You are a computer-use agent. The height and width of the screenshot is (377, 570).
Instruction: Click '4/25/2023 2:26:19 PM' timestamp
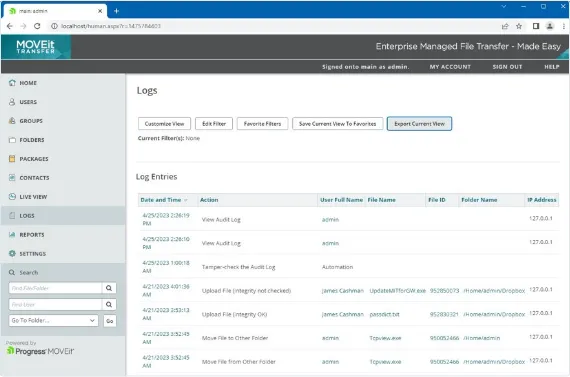[x=166, y=219]
